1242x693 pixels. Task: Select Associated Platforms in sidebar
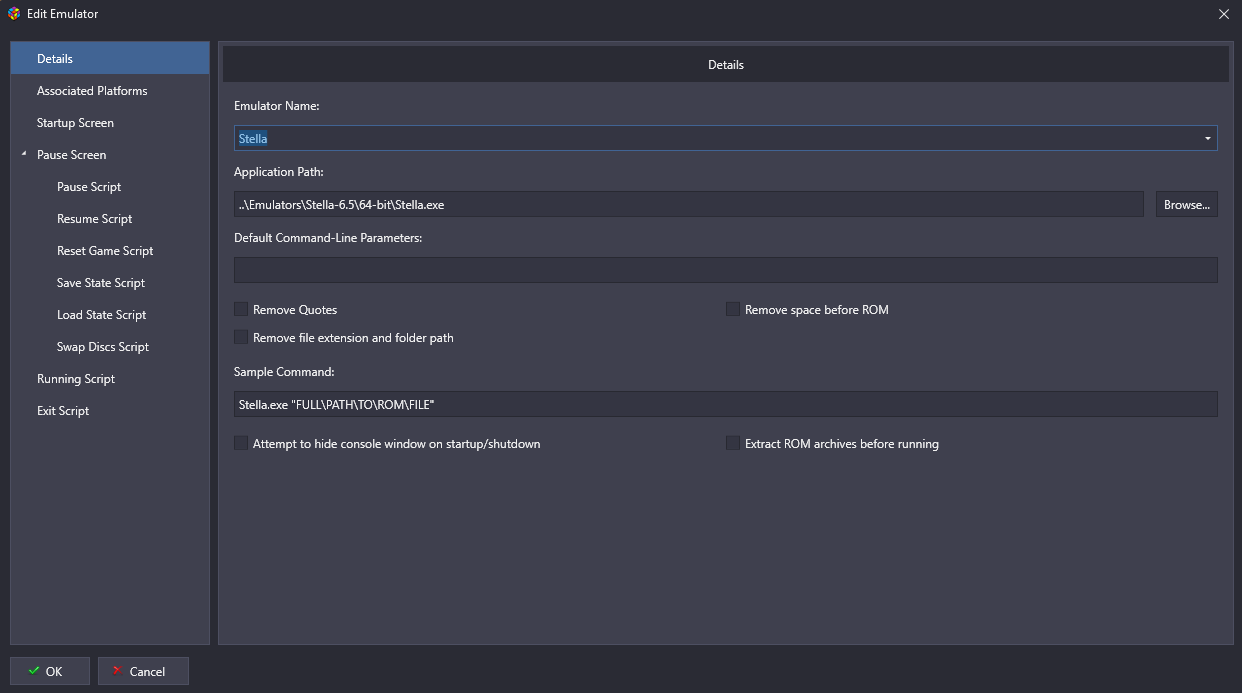point(92,91)
